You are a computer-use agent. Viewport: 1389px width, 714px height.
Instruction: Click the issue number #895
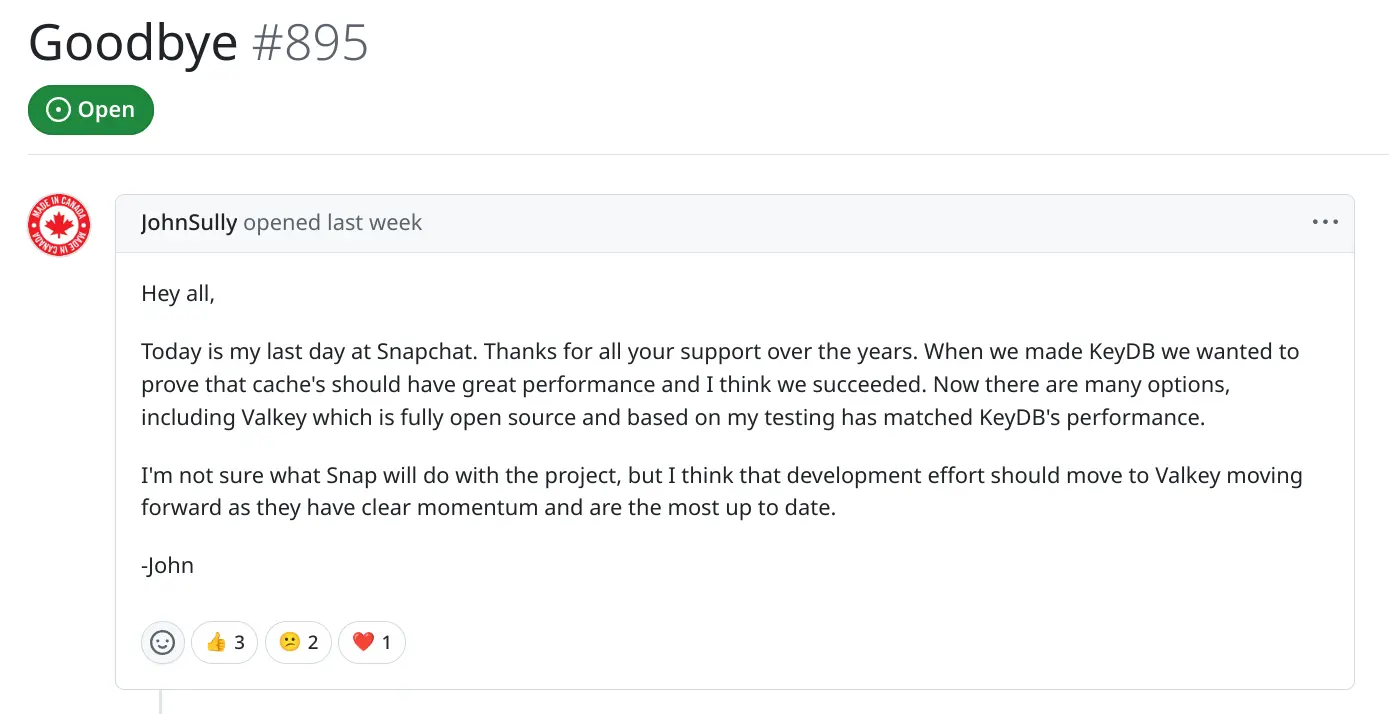(310, 43)
